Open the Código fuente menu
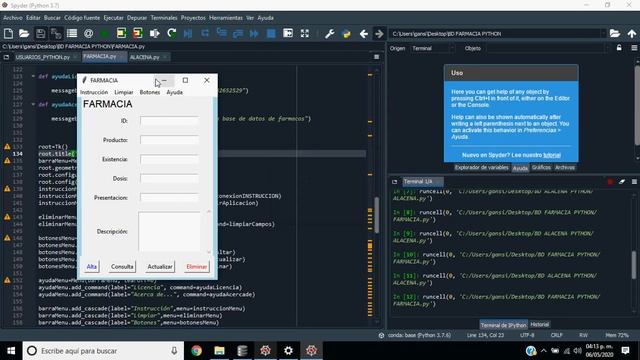Screen dimensions: 640x360 pyautogui.click(x=82, y=18)
